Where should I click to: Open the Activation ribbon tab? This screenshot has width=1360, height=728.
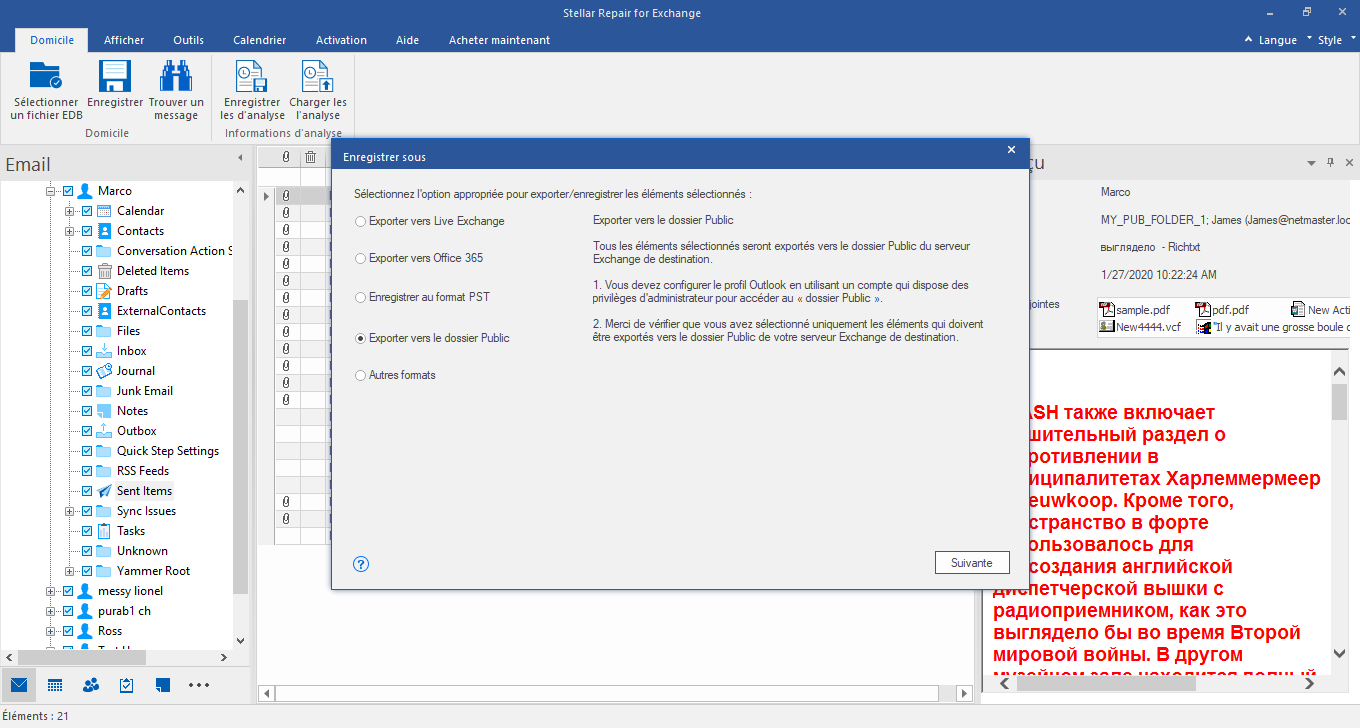[x=341, y=40]
